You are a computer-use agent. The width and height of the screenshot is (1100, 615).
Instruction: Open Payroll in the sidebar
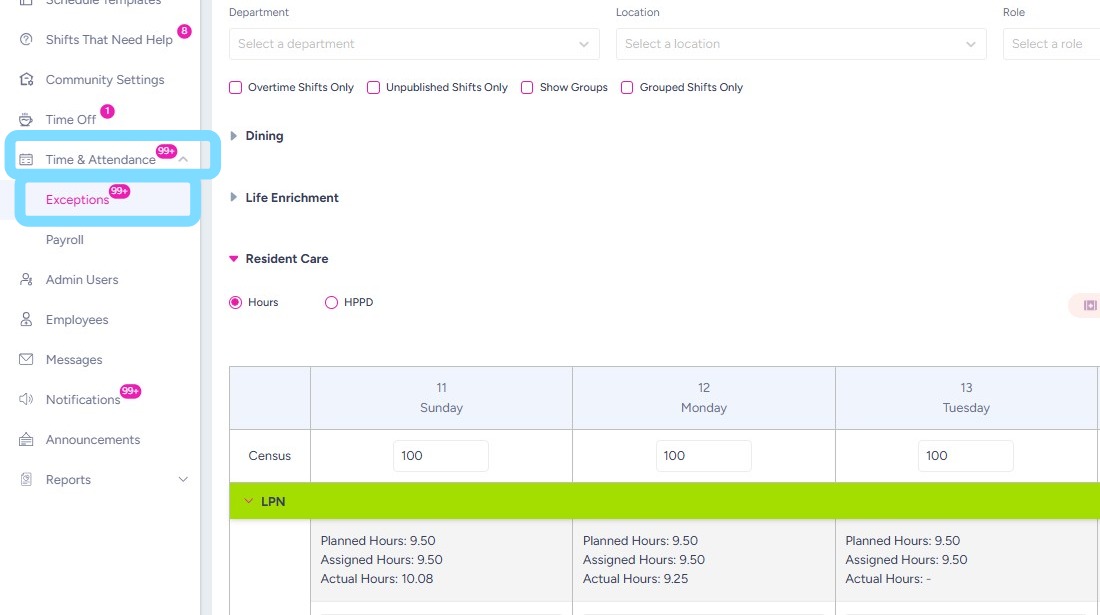(65, 240)
